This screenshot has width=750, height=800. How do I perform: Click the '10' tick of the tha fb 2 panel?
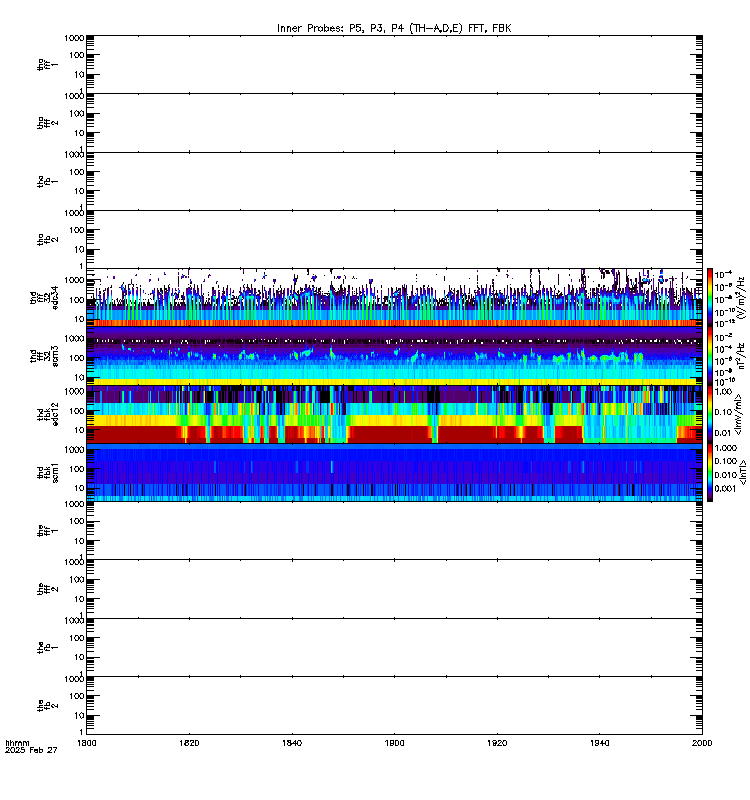point(79,249)
